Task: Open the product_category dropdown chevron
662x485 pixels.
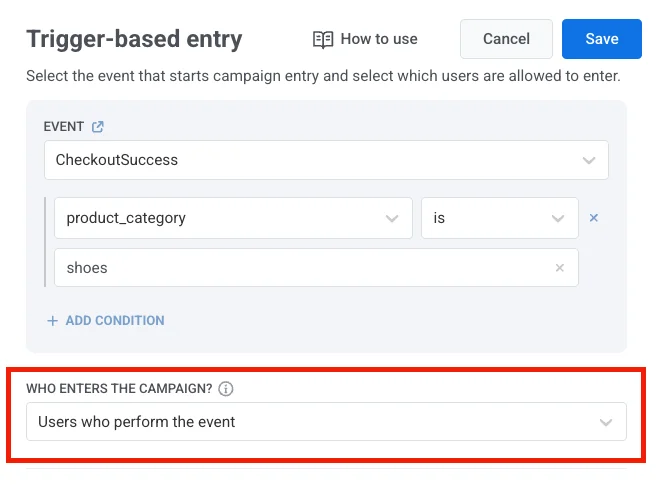Action: pyautogui.click(x=393, y=218)
